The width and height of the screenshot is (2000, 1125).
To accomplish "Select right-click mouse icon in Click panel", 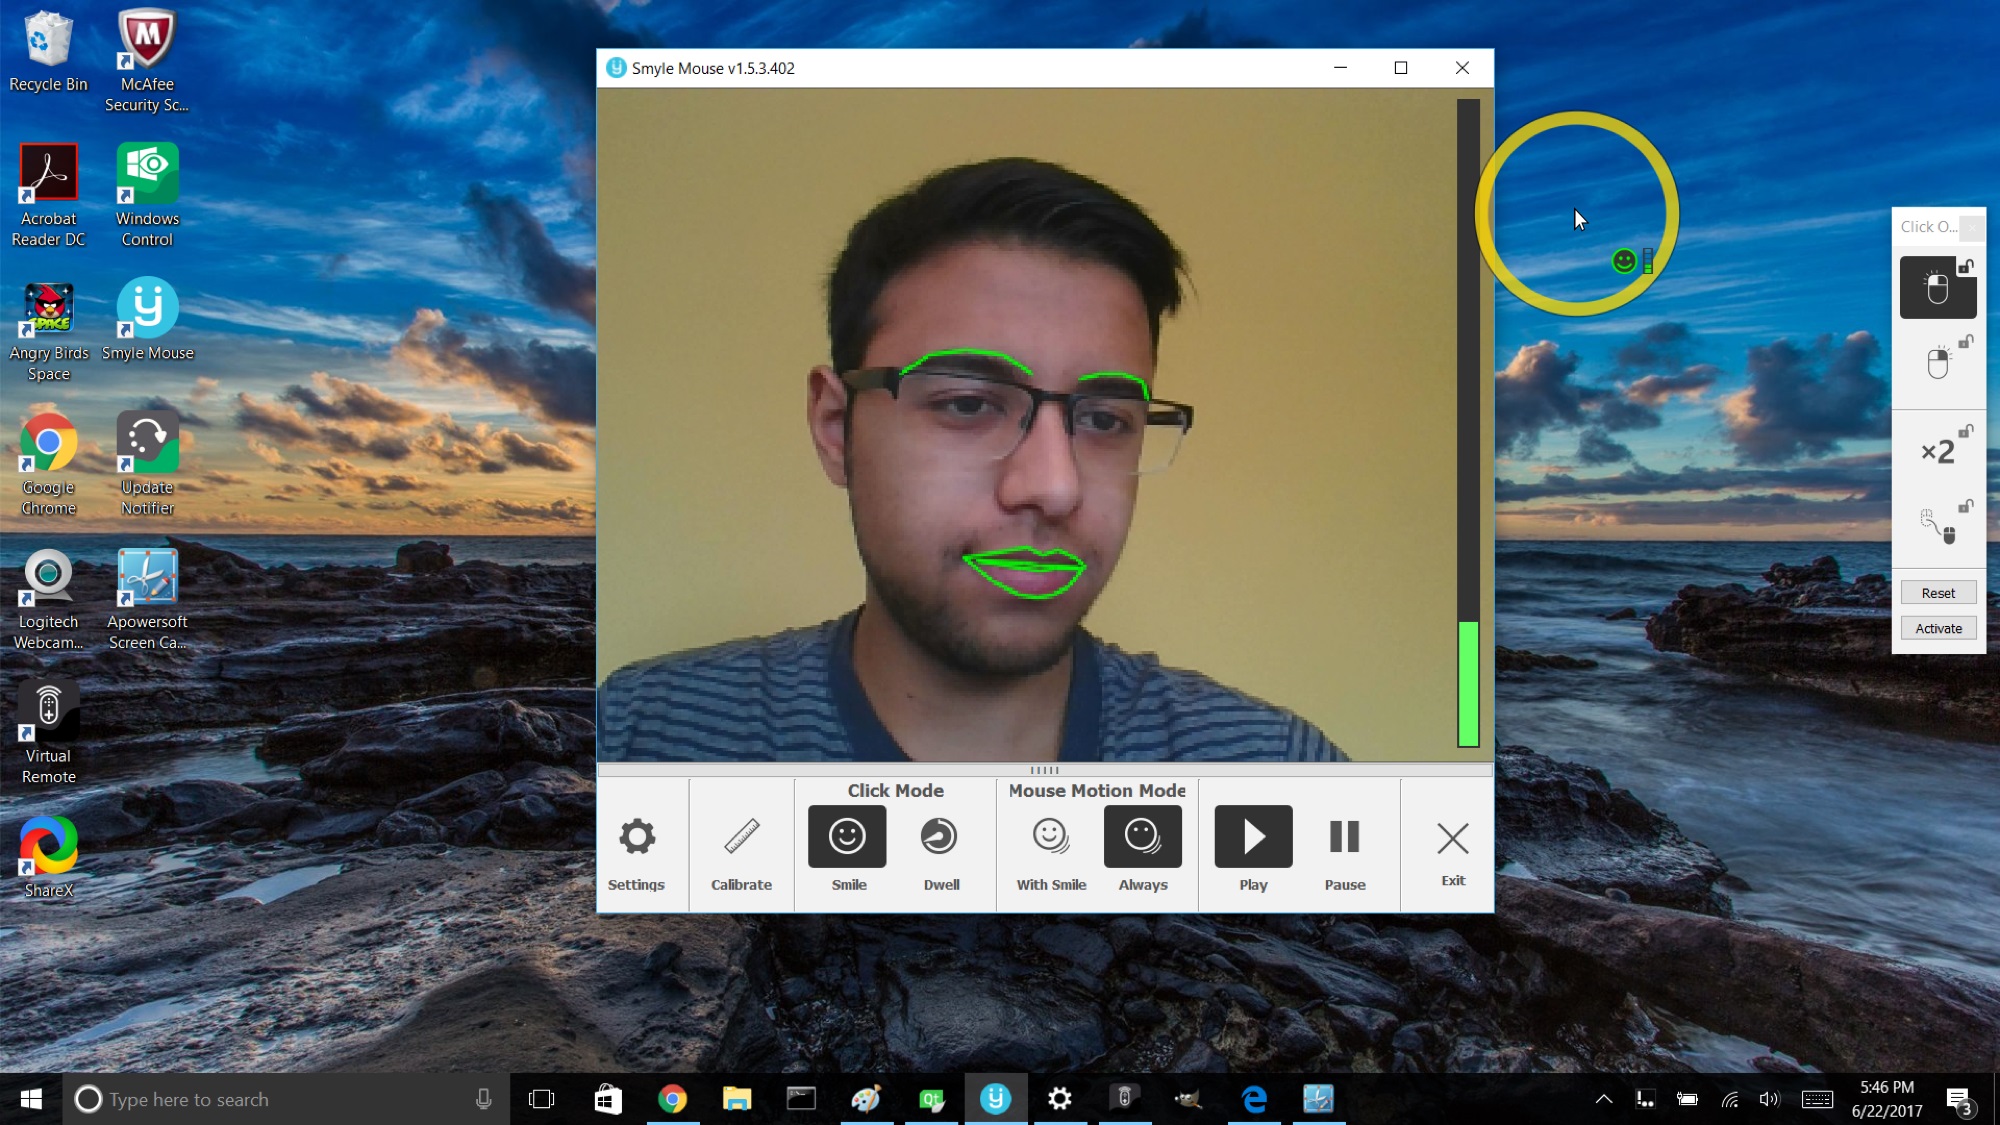I will click(1938, 362).
